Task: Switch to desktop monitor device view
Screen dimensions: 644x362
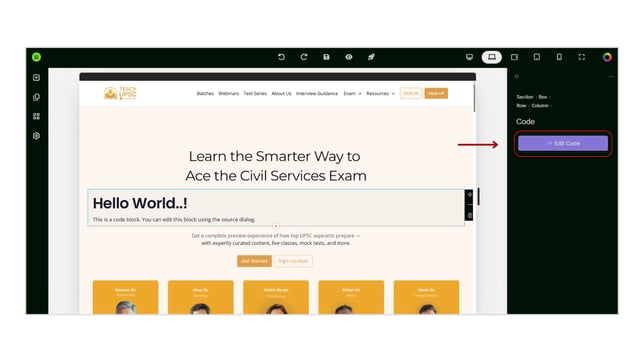Action: [x=469, y=57]
